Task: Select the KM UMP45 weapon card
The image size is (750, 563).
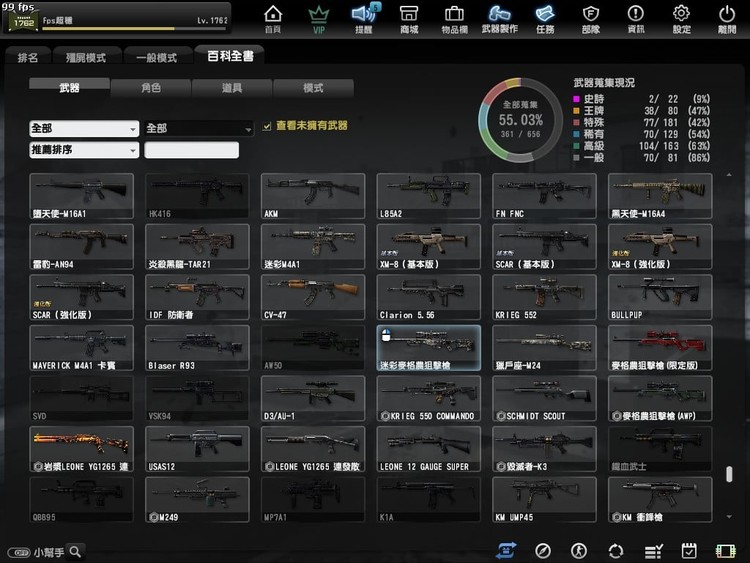Action: pyautogui.click(x=544, y=499)
